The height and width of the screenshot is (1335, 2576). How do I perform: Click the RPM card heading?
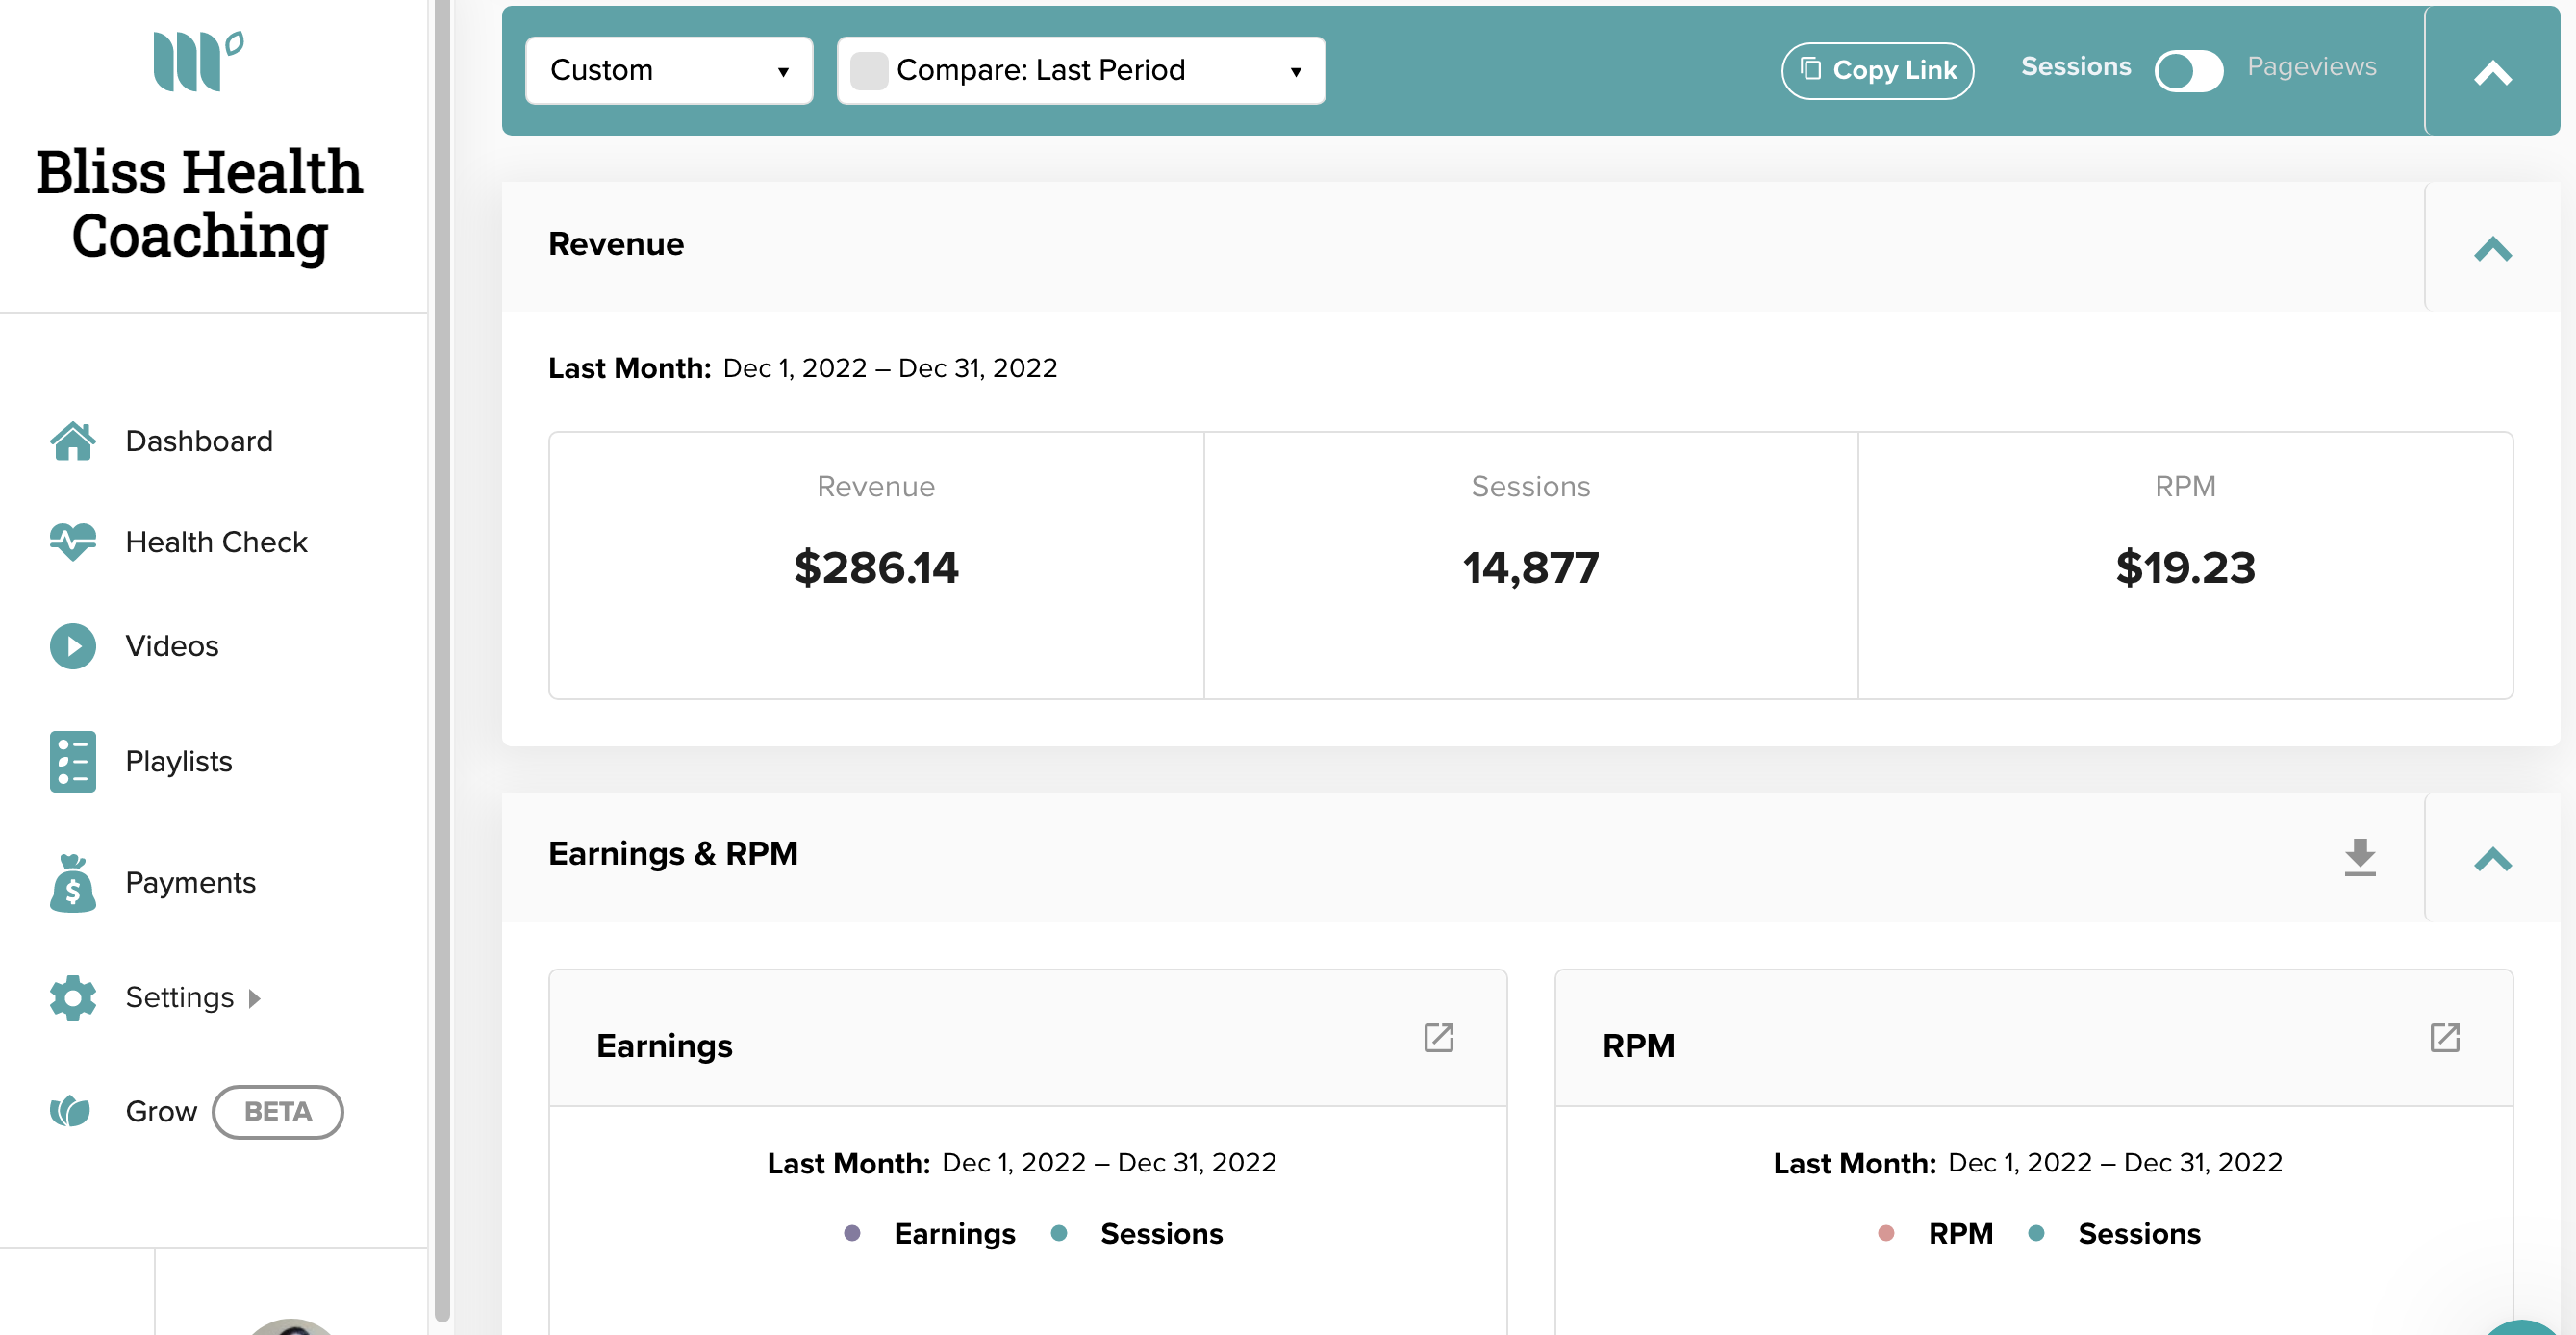click(1638, 1046)
